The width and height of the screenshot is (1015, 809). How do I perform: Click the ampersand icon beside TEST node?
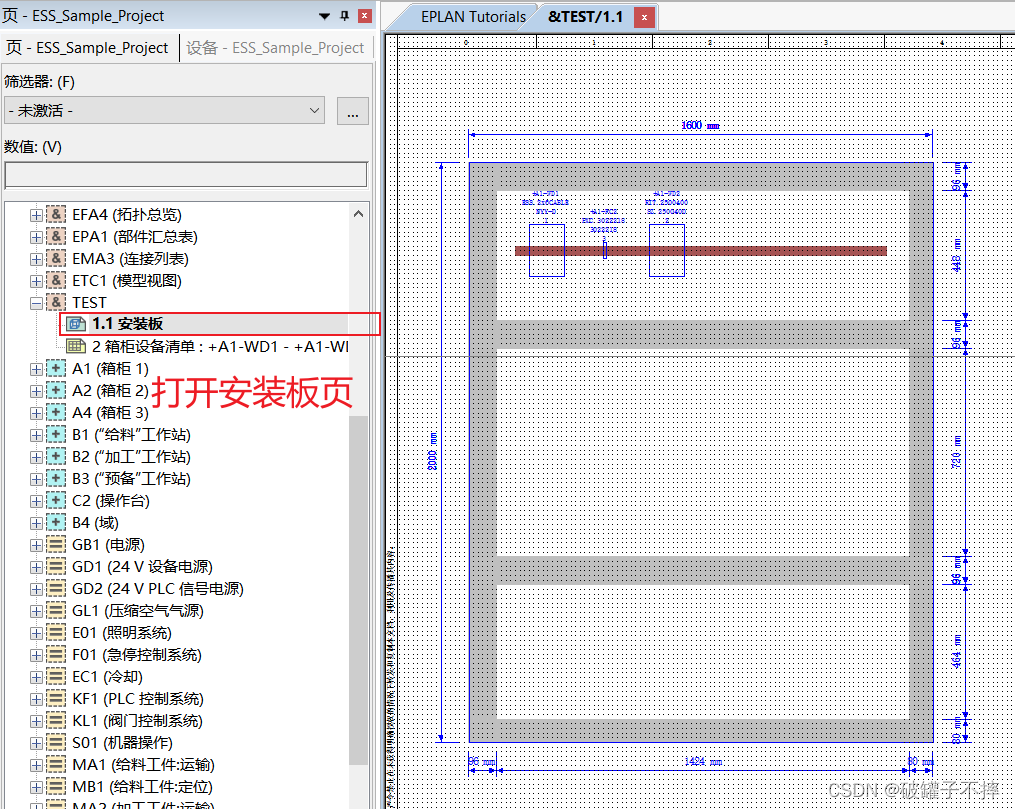click(x=57, y=302)
